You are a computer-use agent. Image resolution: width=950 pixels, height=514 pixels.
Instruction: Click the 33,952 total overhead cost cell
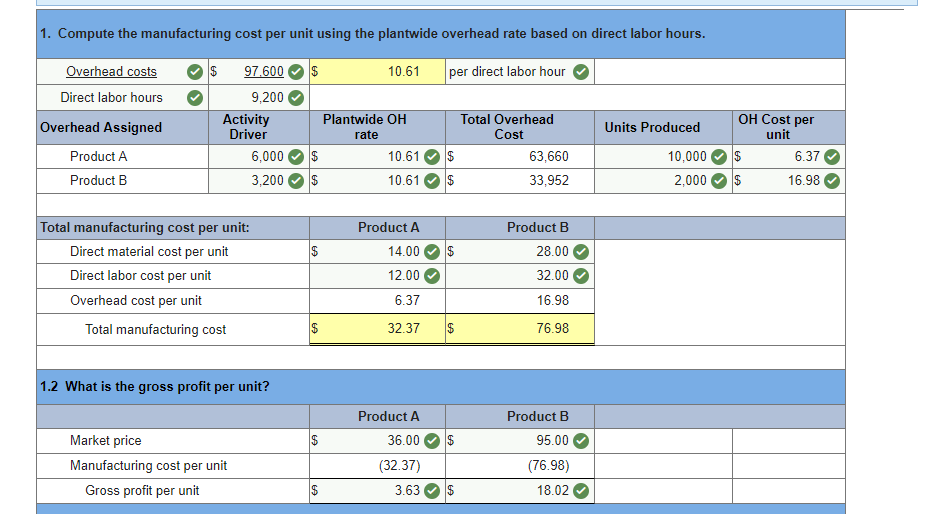tap(520, 181)
